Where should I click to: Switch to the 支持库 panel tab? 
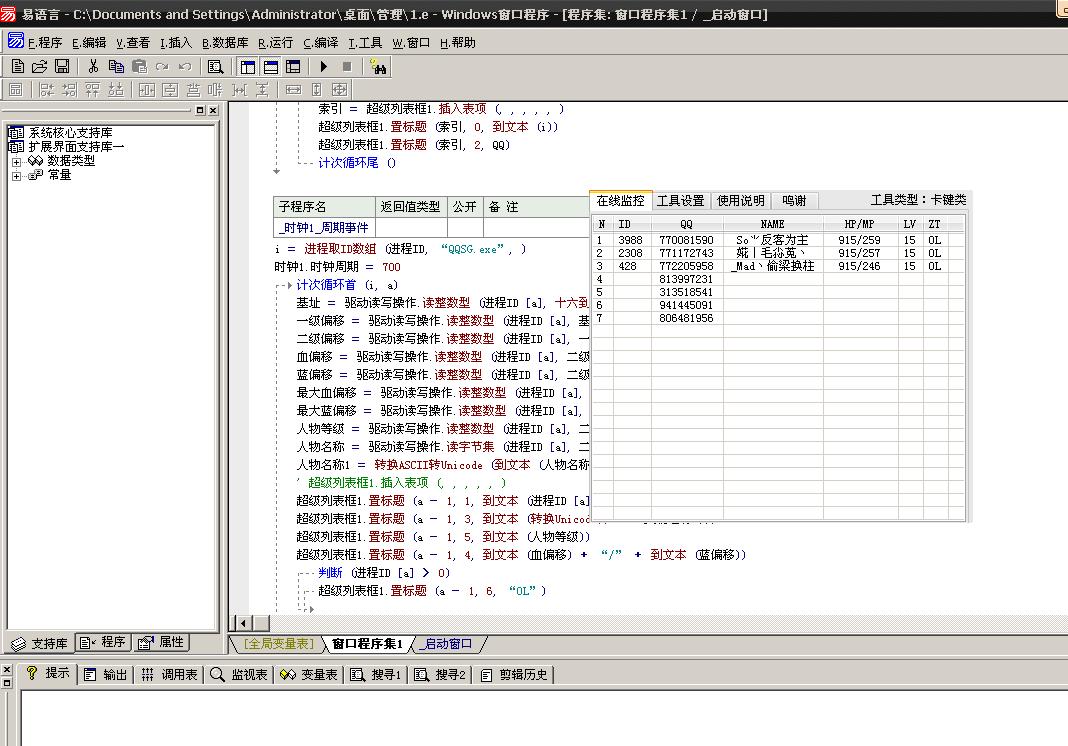tap(41, 643)
